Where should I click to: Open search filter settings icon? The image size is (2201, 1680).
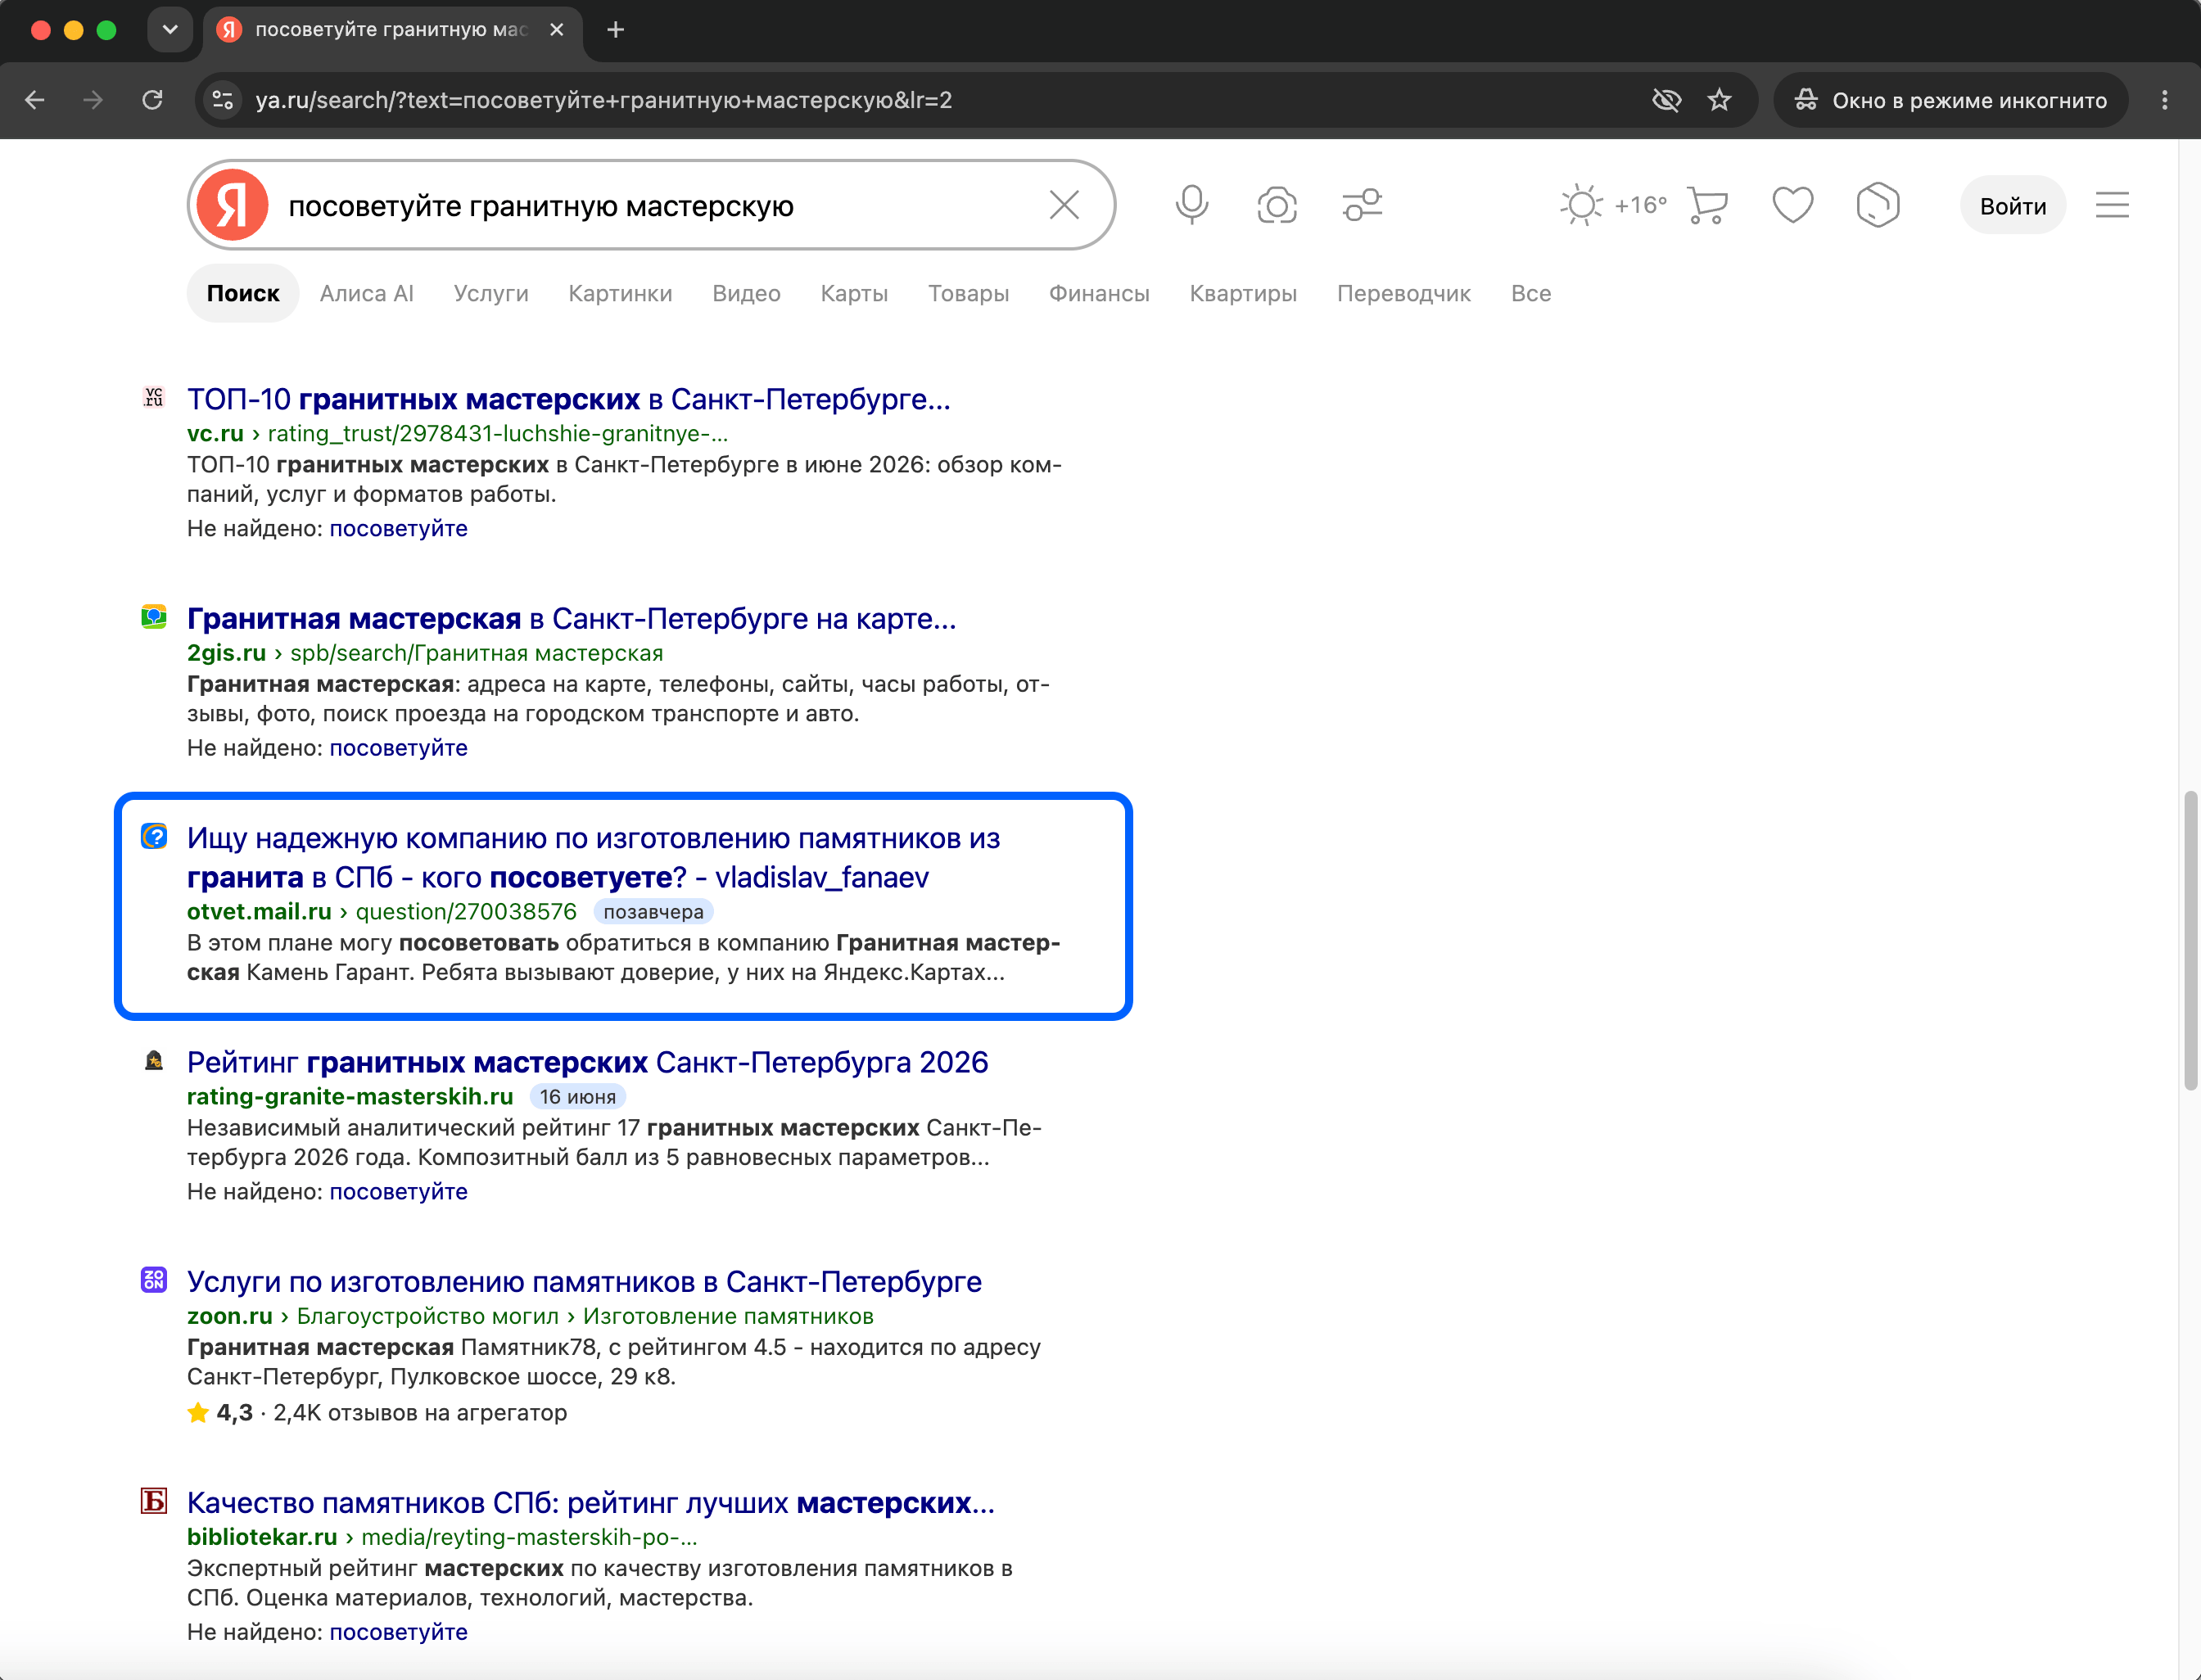[1362, 205]
